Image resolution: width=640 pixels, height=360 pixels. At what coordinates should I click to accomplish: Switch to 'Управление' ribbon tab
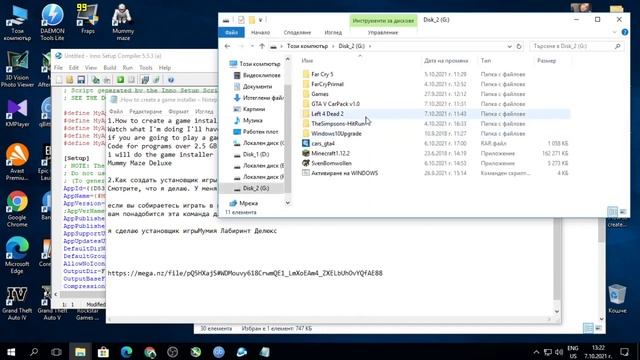(383, 32)
